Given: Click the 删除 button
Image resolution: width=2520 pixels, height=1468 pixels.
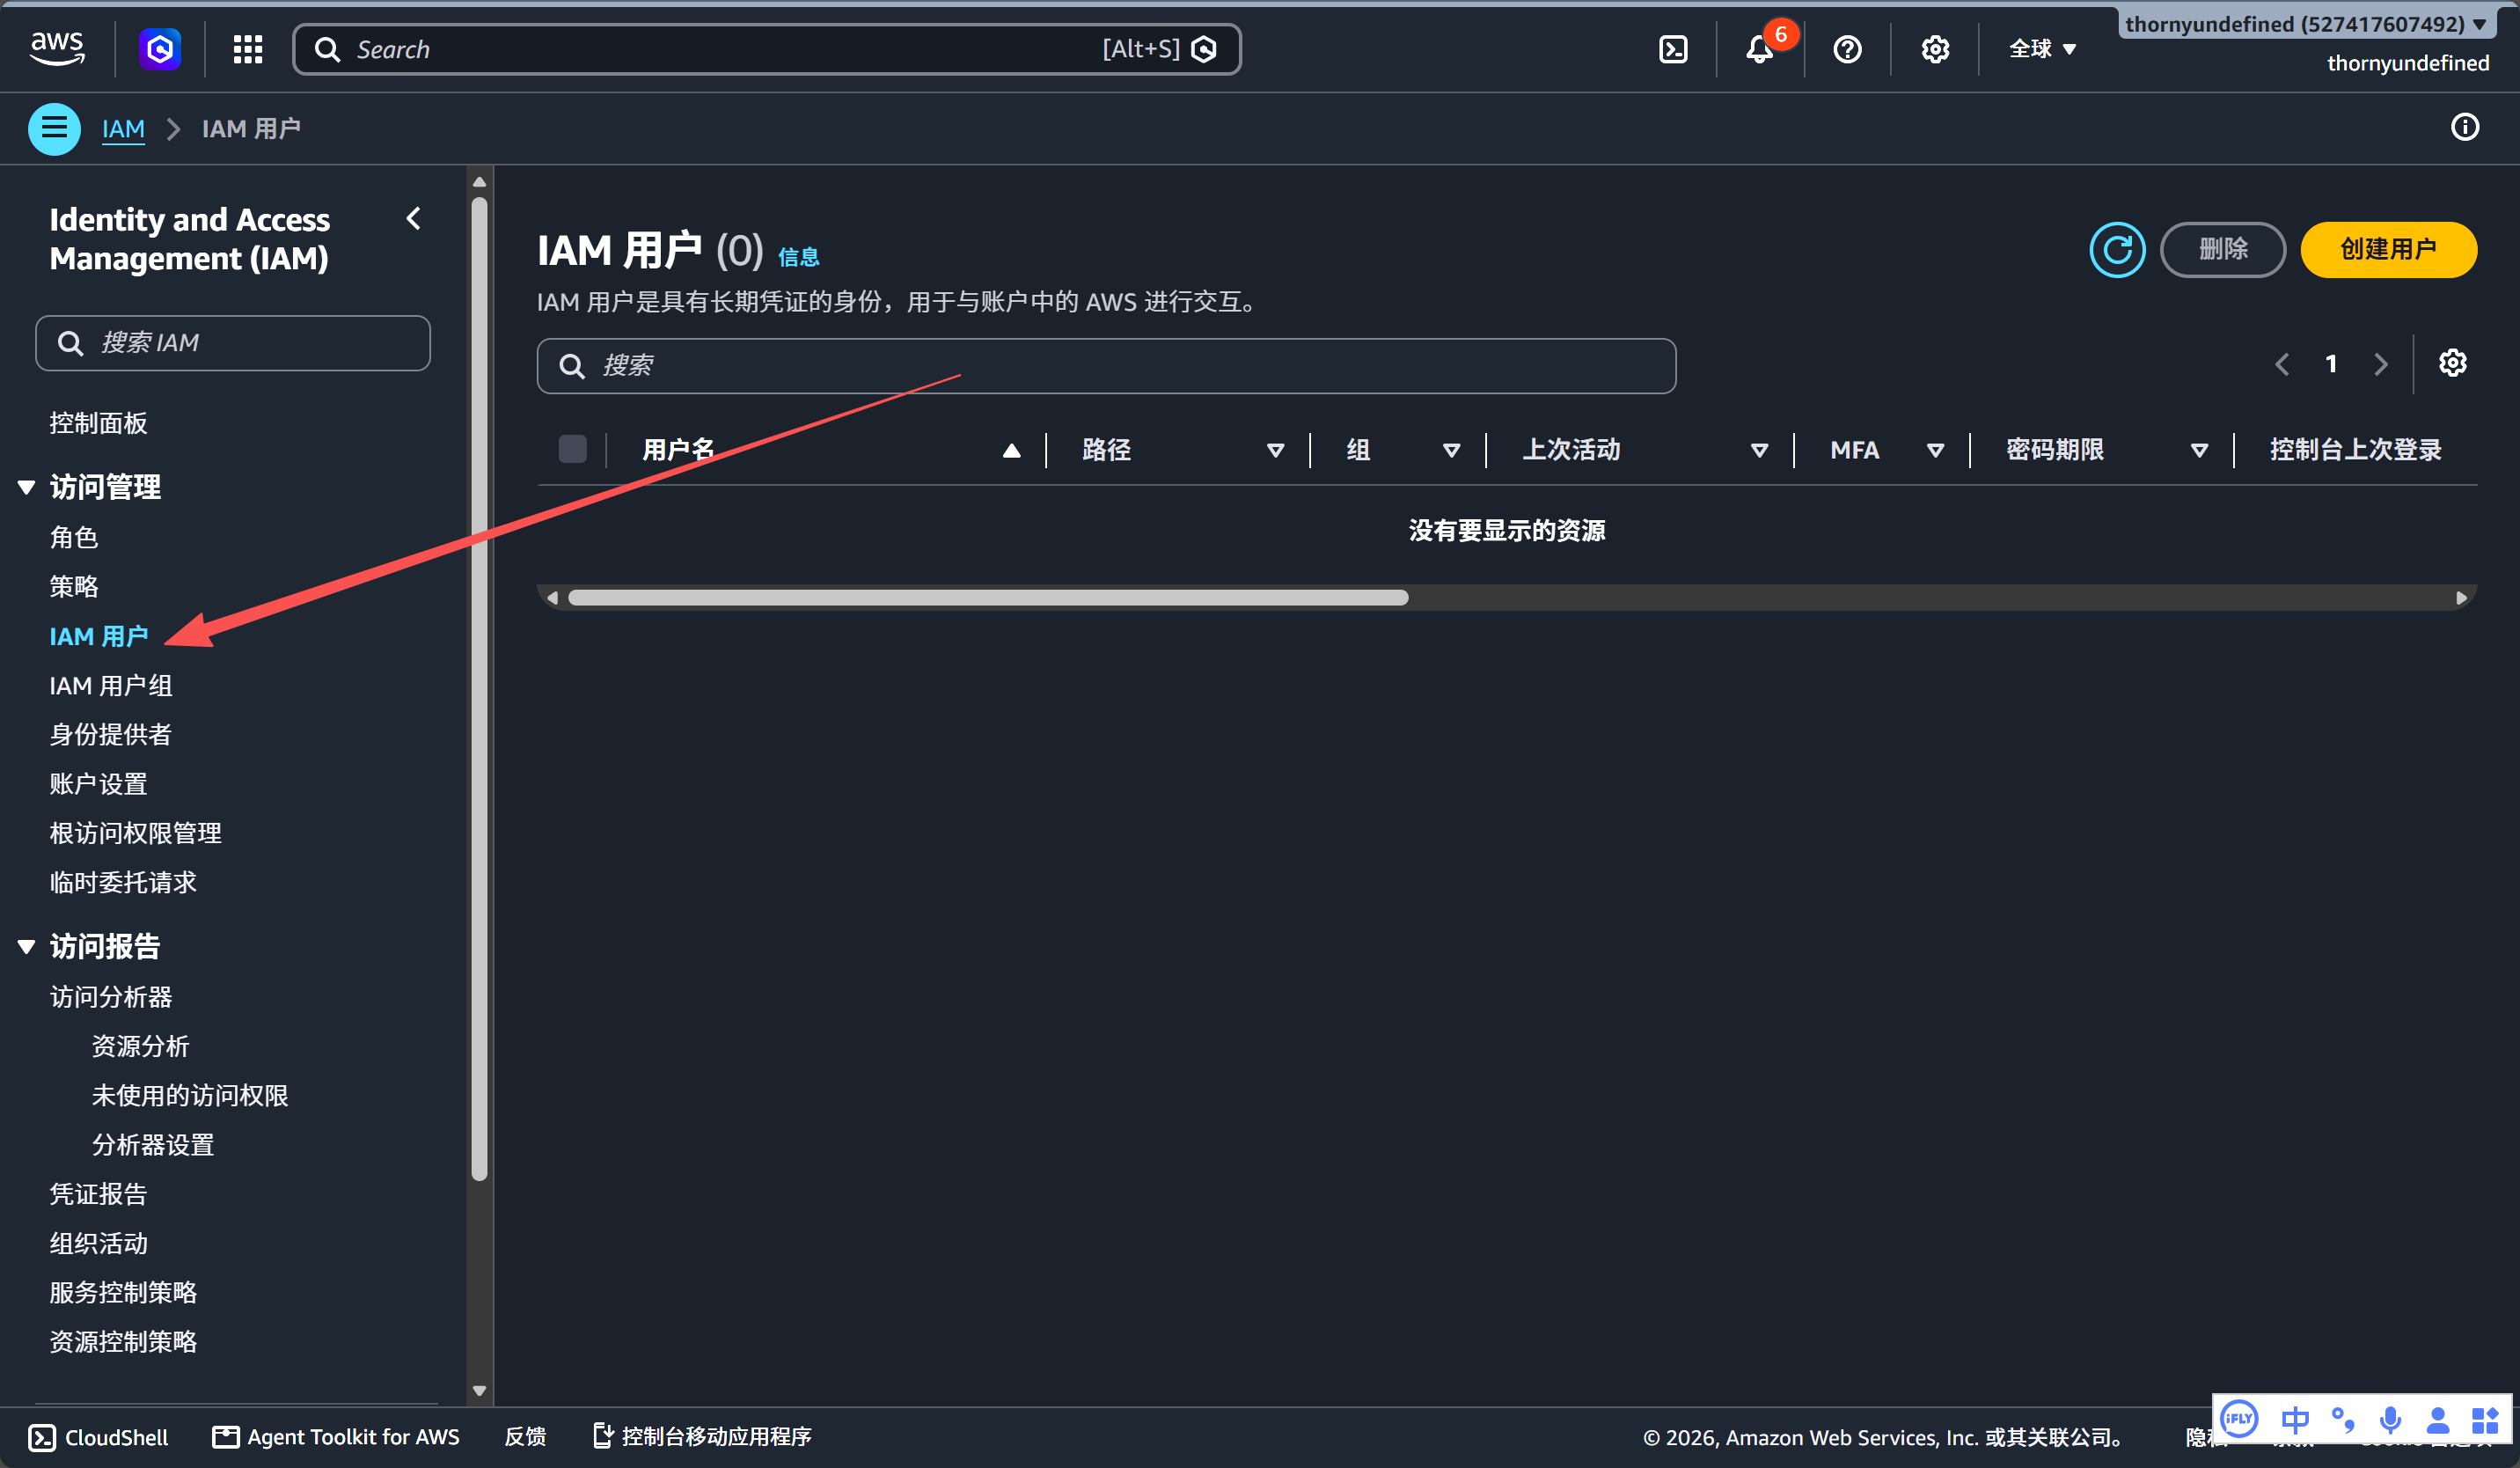Looking at the screenshot, I should point(2222,249).
